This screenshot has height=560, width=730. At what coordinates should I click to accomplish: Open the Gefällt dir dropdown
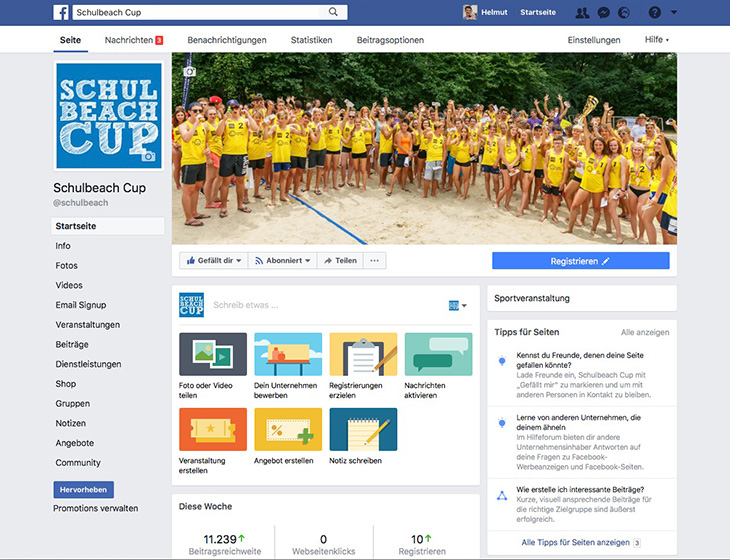click(214, 261)
